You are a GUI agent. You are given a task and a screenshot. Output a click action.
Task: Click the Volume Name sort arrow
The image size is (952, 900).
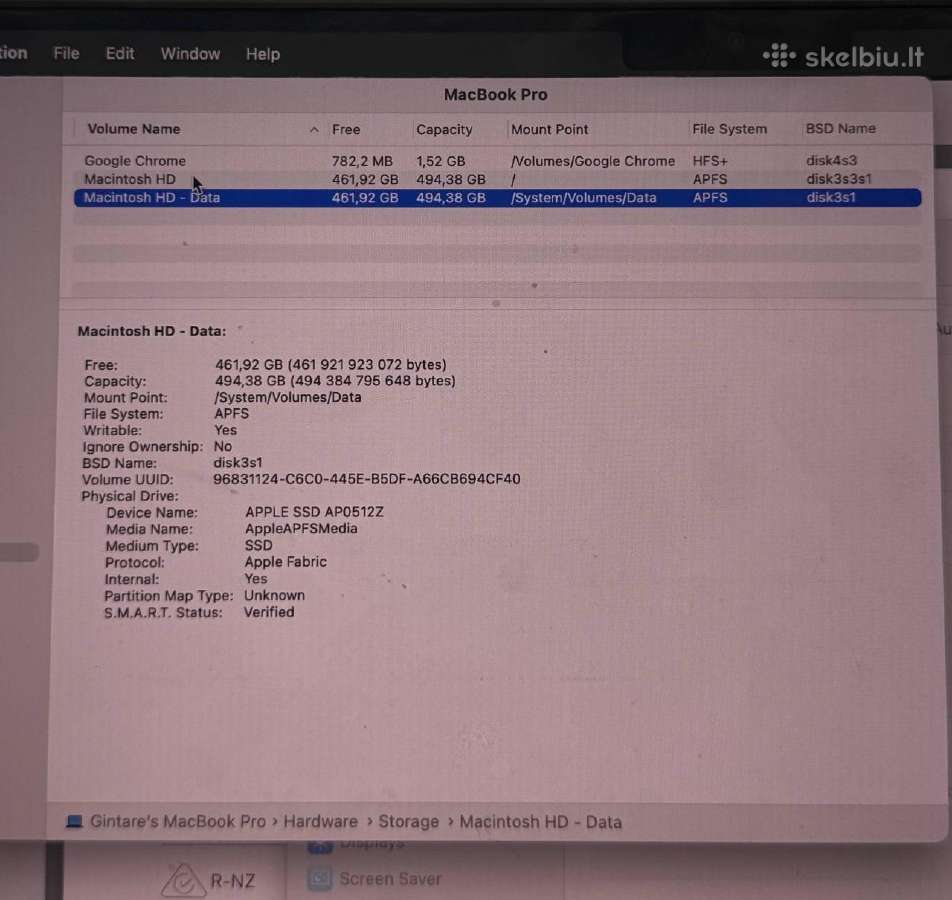coord(314,129)
